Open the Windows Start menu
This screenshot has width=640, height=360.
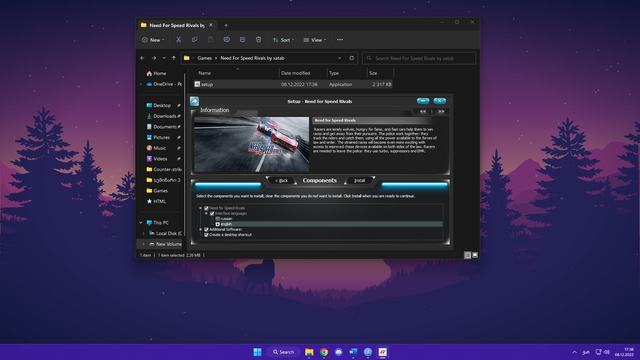click(x=257, y=352)
